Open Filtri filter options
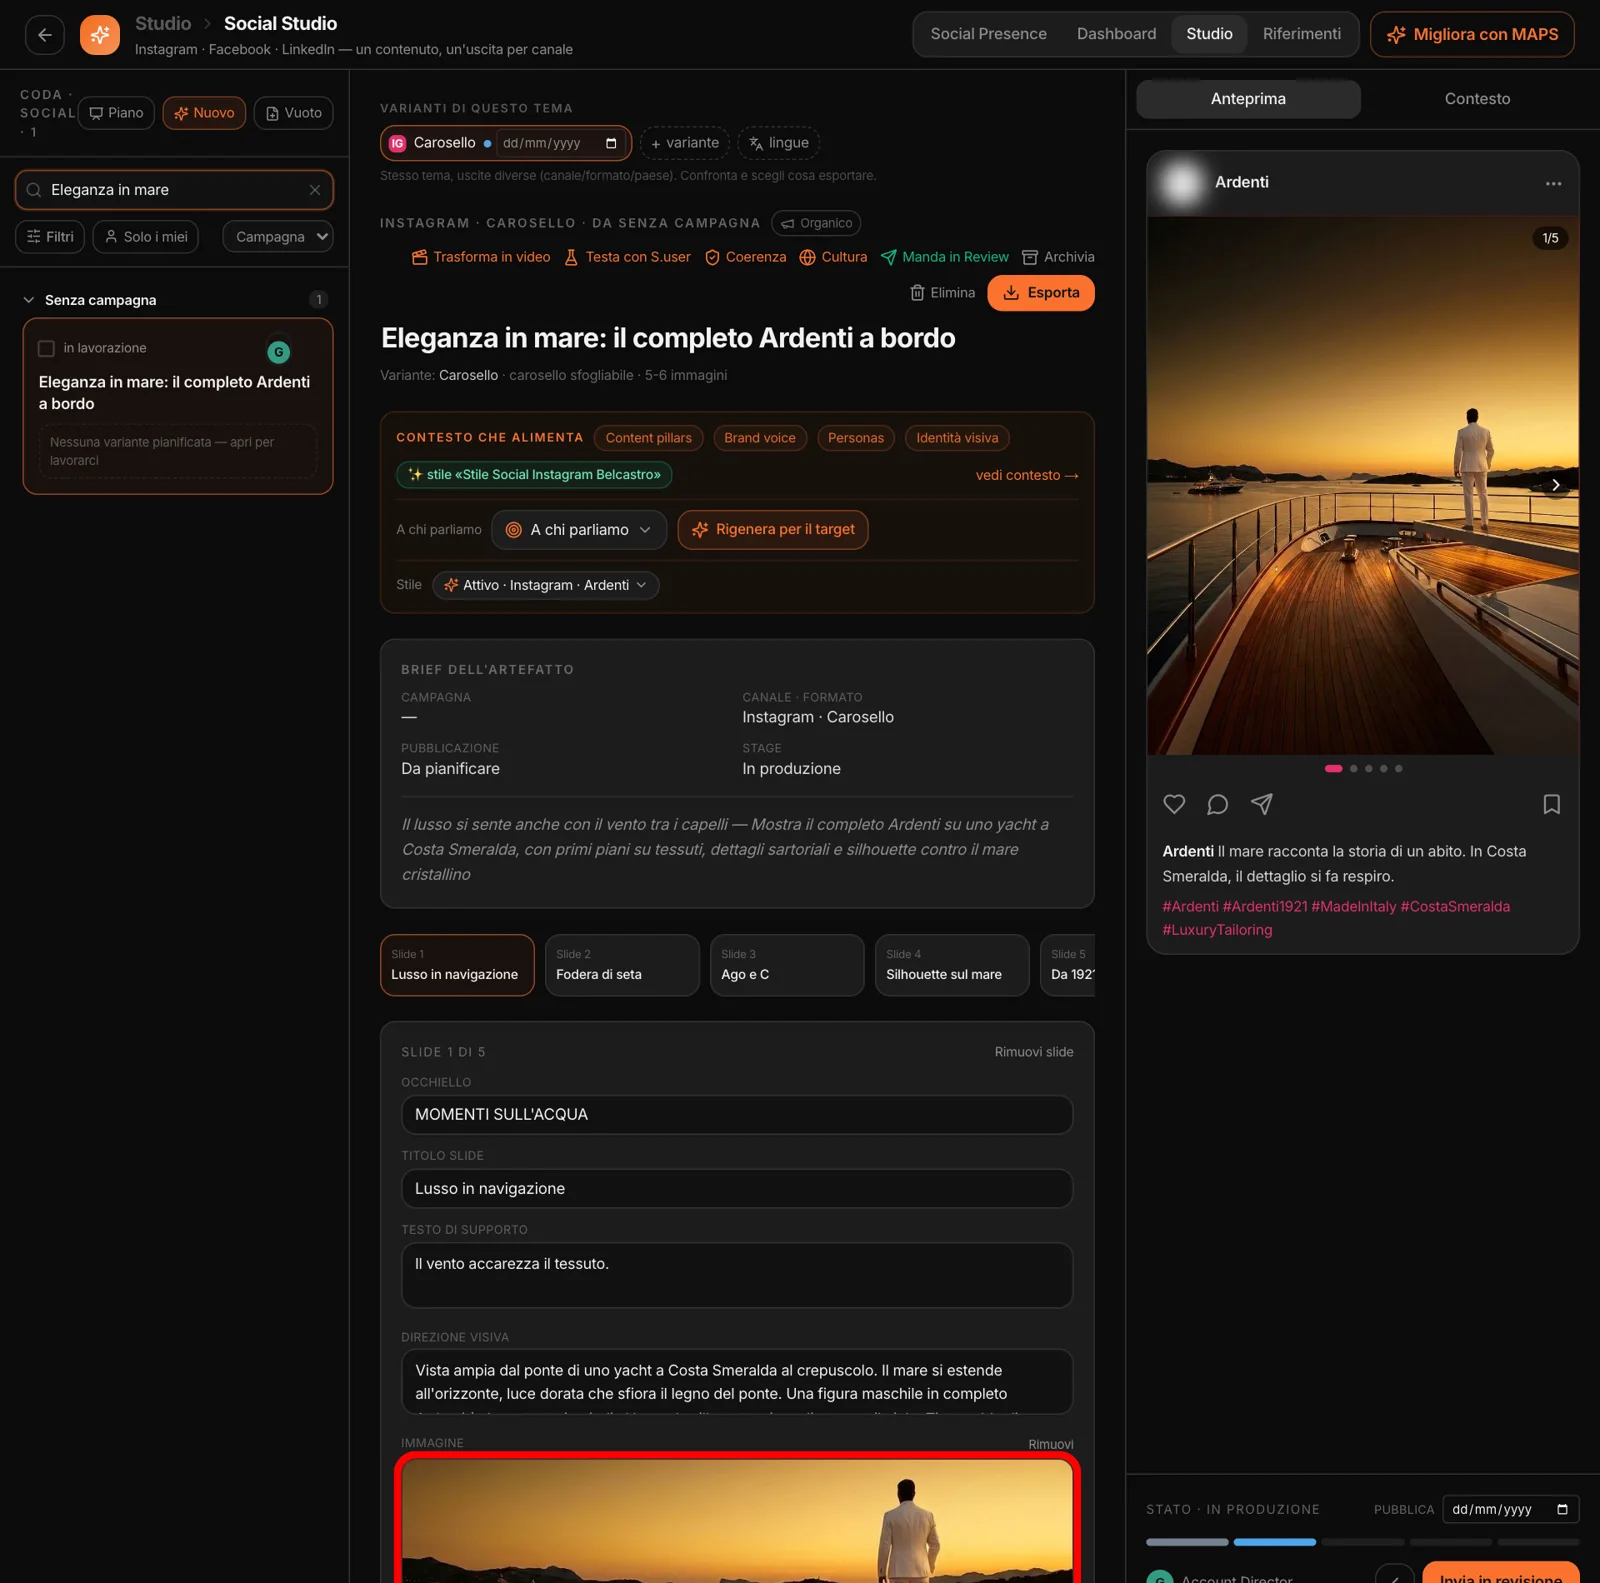Screen dimensions: 1600x1583 click(x=50, y=237)
